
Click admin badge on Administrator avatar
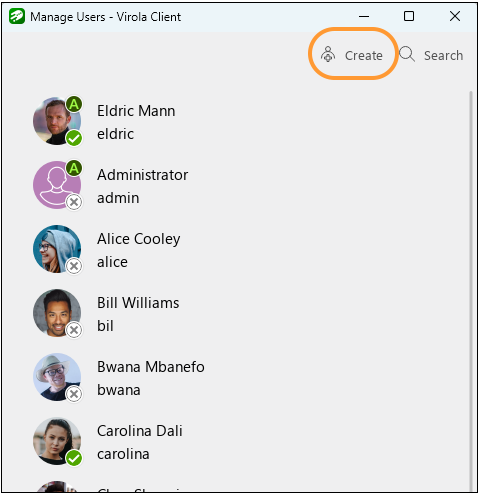pyautogui.click(x=74, y=168)
